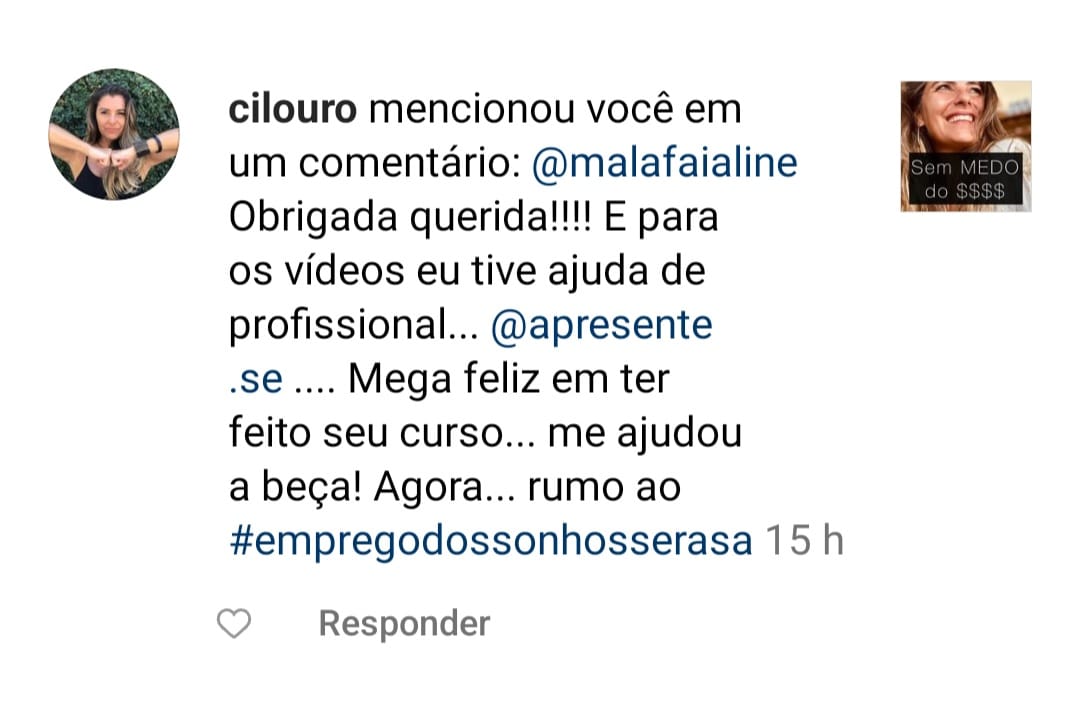
Task: Open the @apresente mention link
Action: click(601, 326)
